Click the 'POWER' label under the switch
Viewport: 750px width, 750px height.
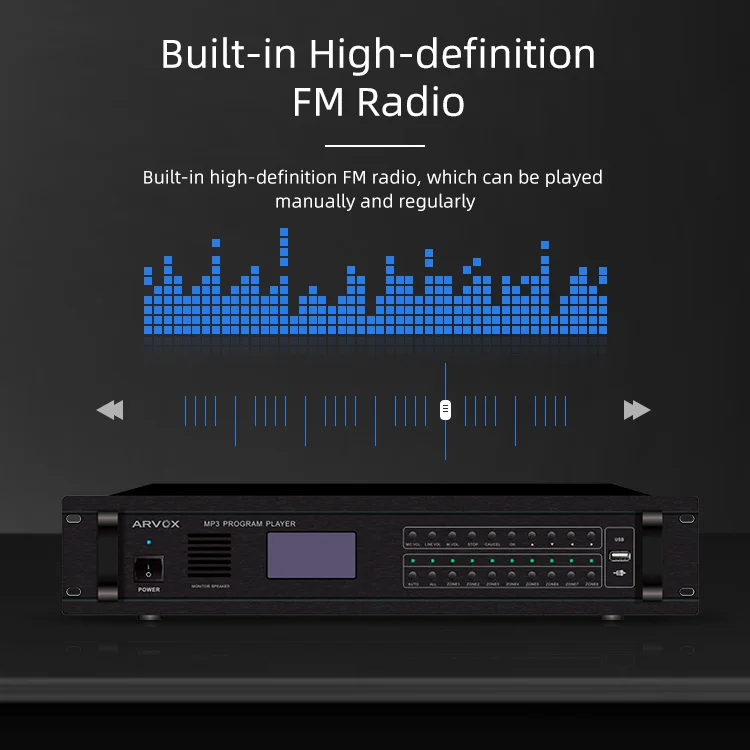[149, 589]
